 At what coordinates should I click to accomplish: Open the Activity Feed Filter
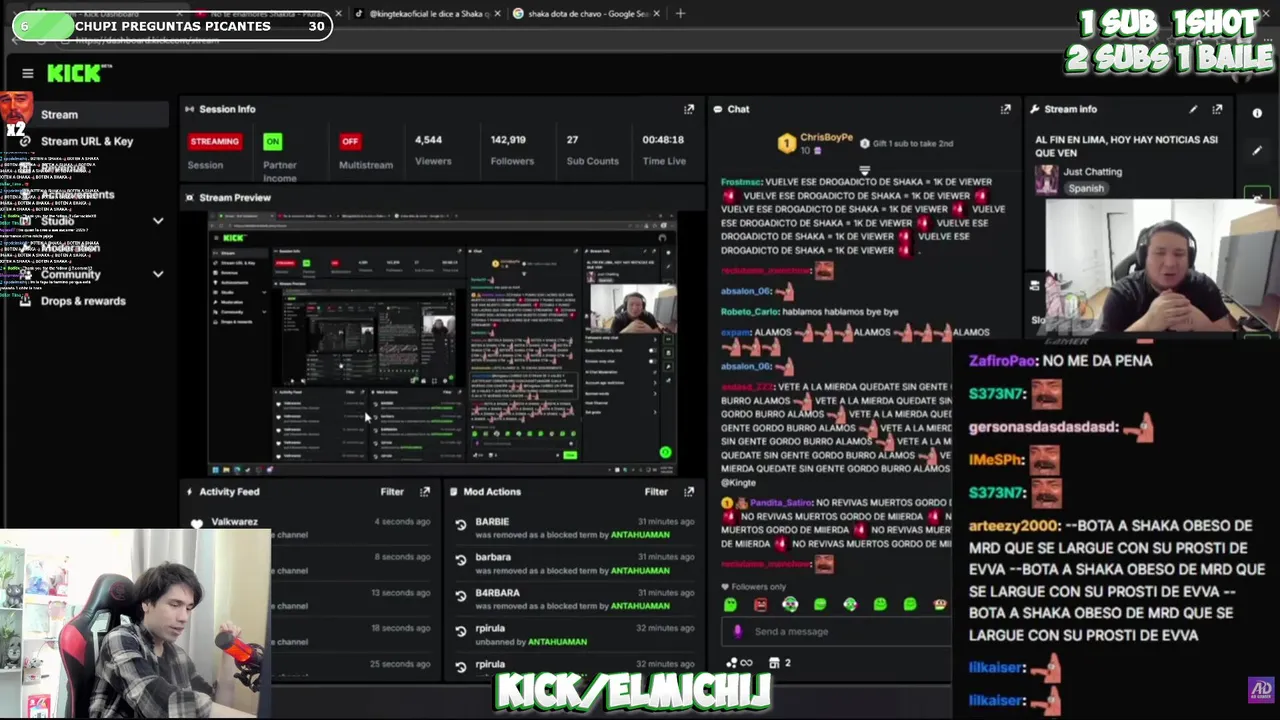pyautogui.click(x=392, y=492)
